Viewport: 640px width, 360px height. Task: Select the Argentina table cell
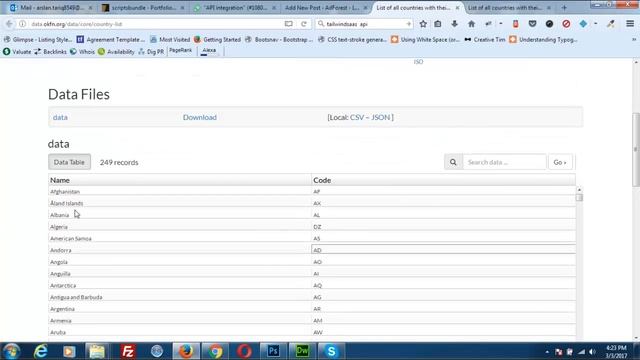point(180,309)
